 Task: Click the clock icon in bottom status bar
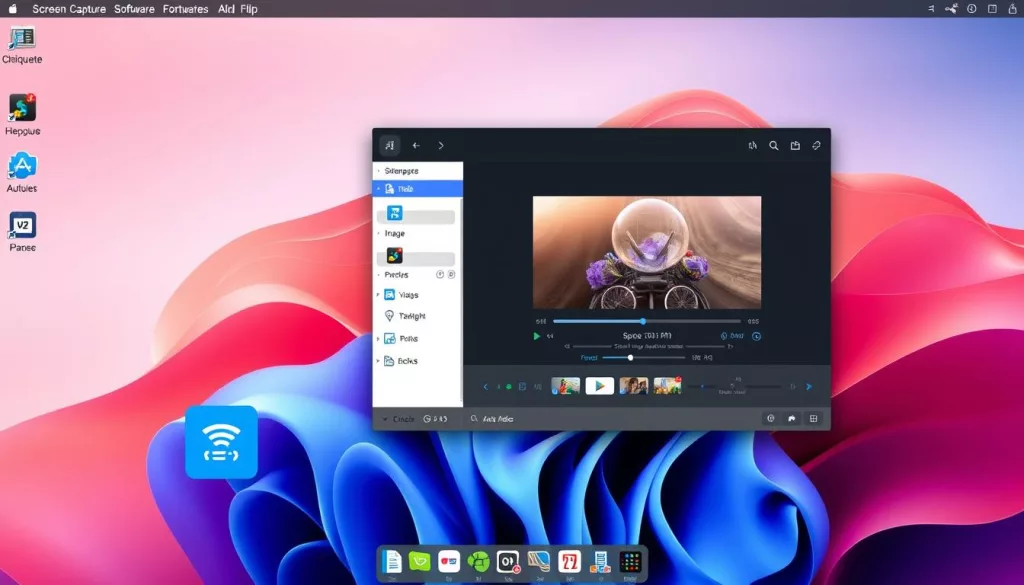[427, 419]
